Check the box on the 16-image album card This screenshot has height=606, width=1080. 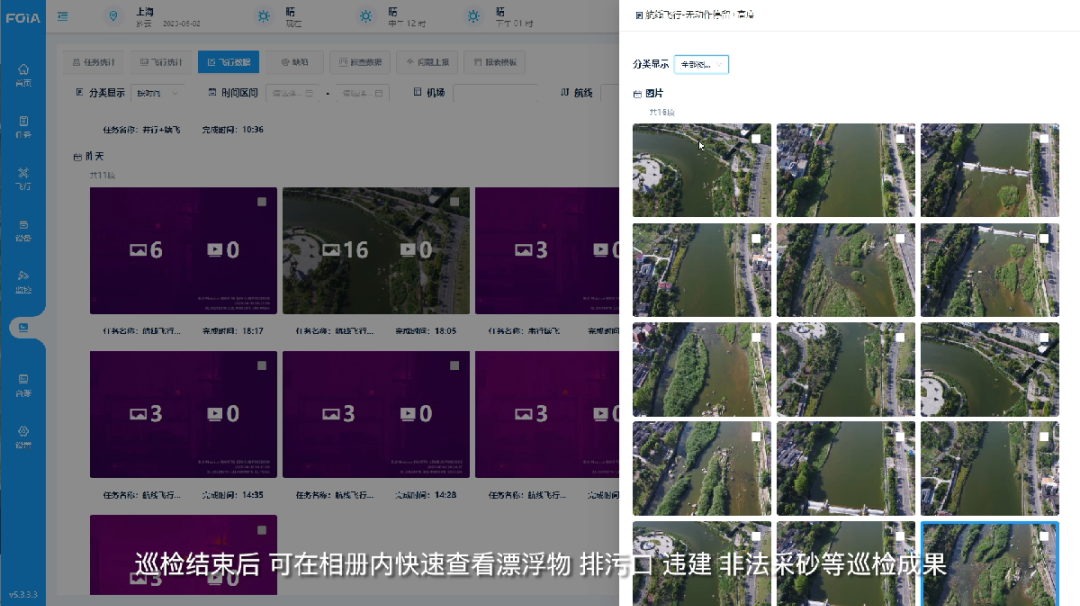(x=454, y=202)
